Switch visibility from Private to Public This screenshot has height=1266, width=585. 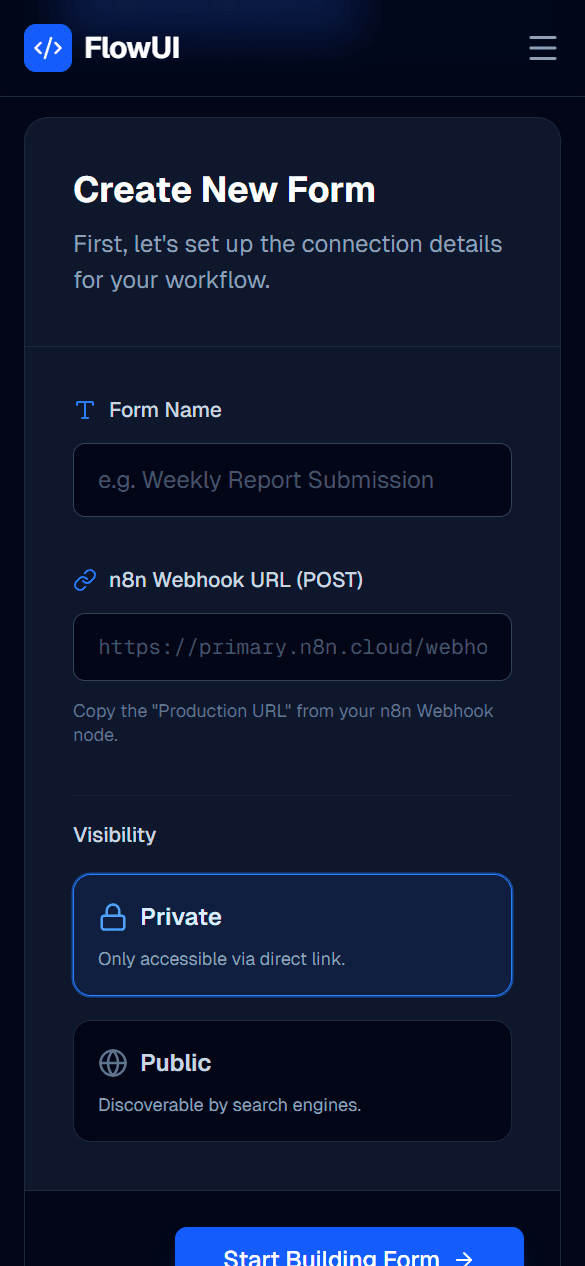coord(292,1081)
